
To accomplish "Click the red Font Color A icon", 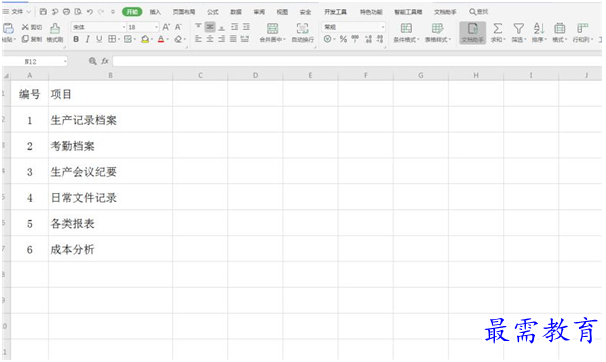I will pyautogui.click(x=161, y=39).
